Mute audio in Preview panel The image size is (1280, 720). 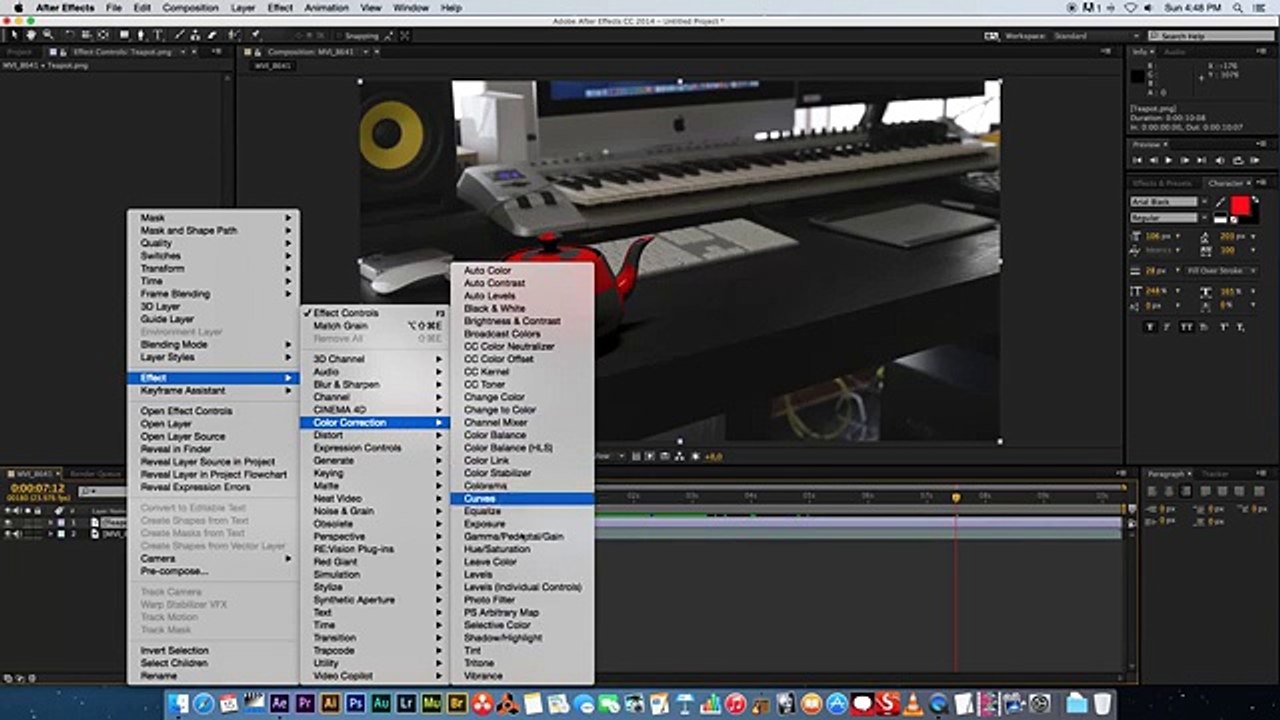coord(1220,160)
